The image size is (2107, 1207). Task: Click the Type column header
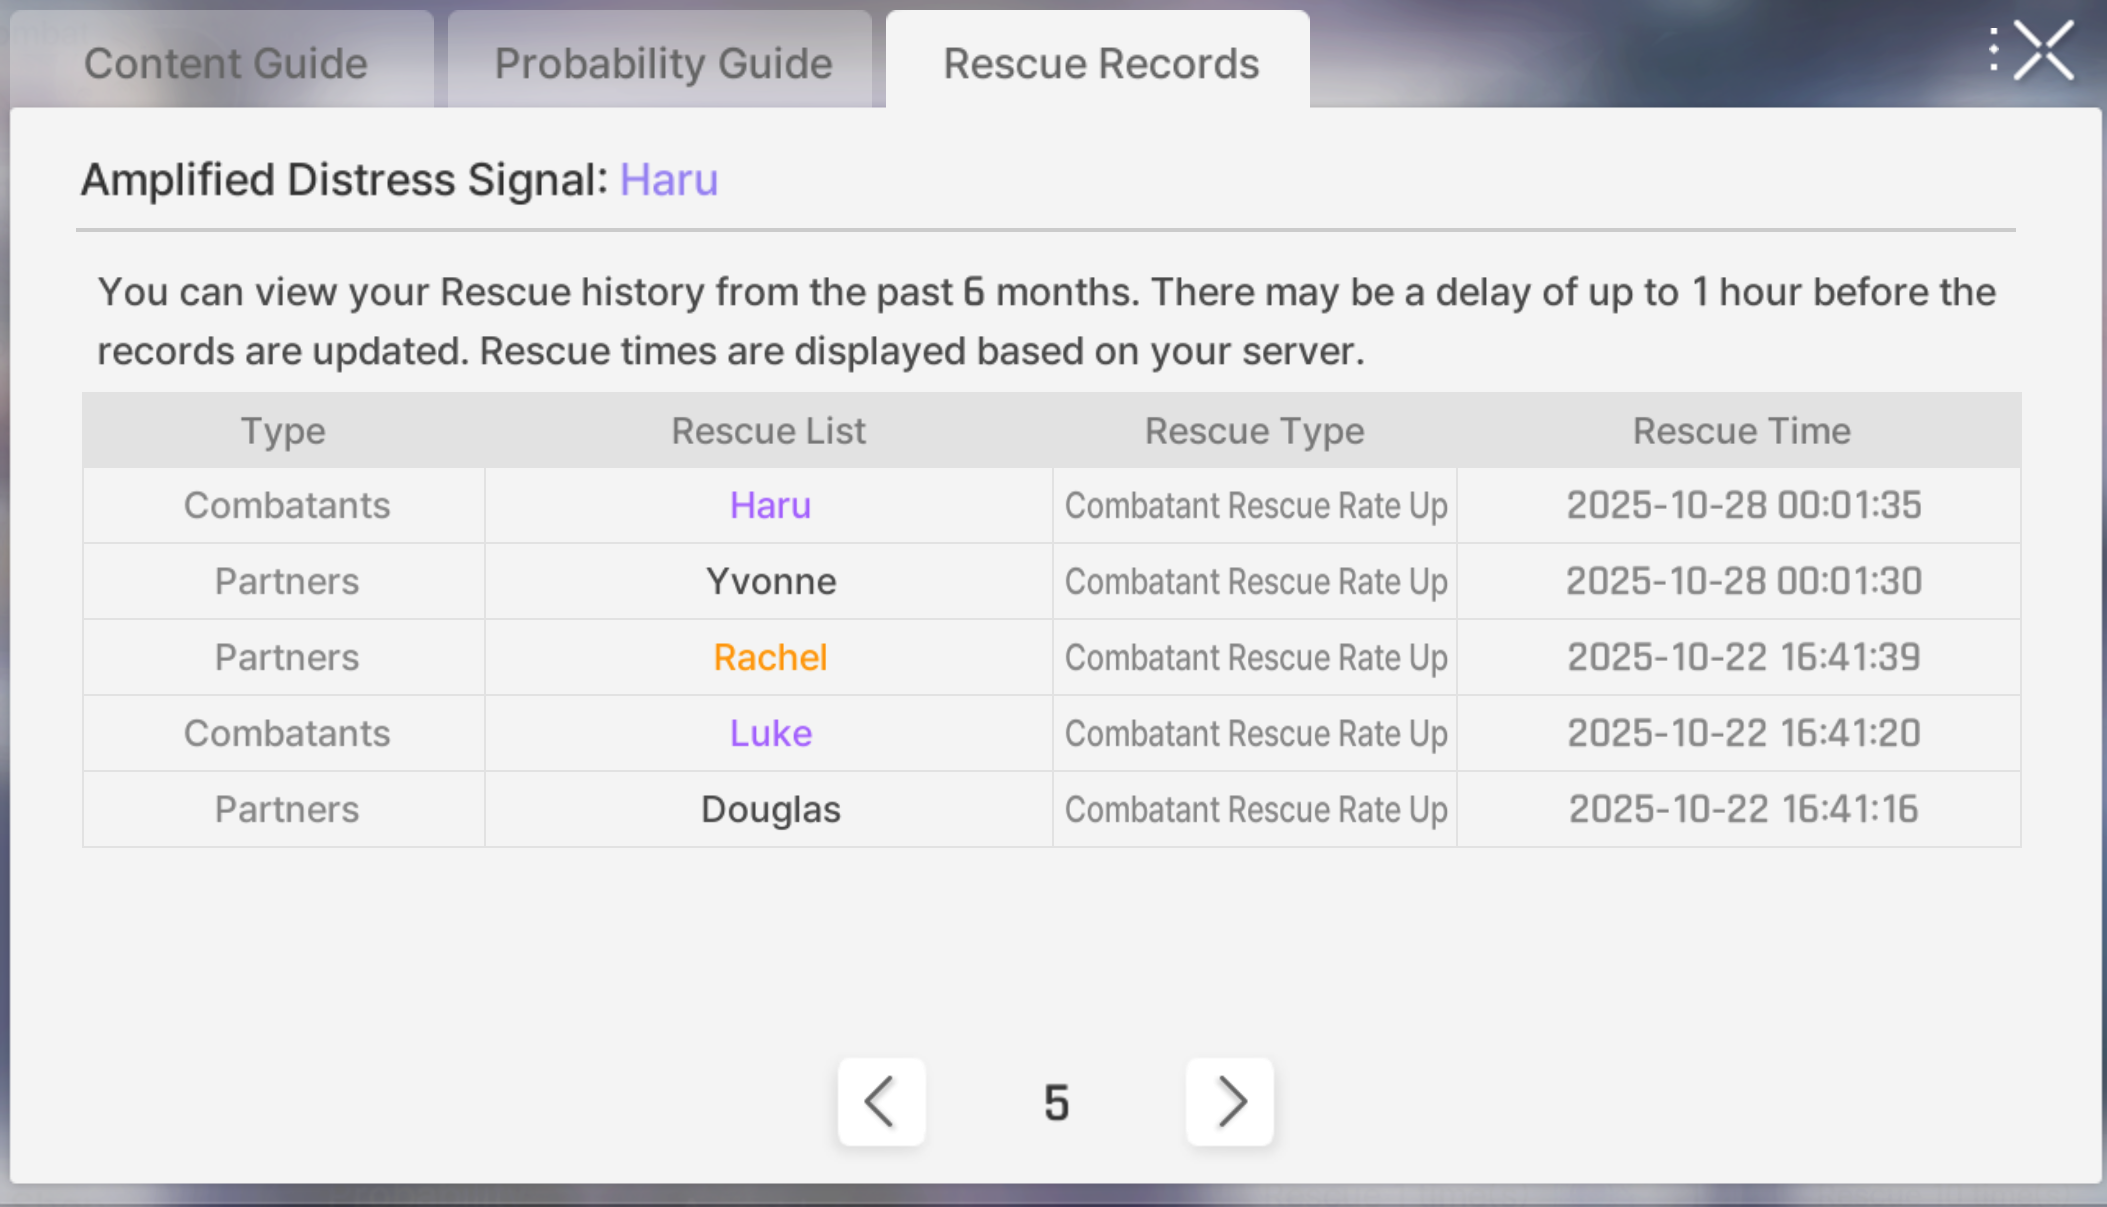(283, 431)
